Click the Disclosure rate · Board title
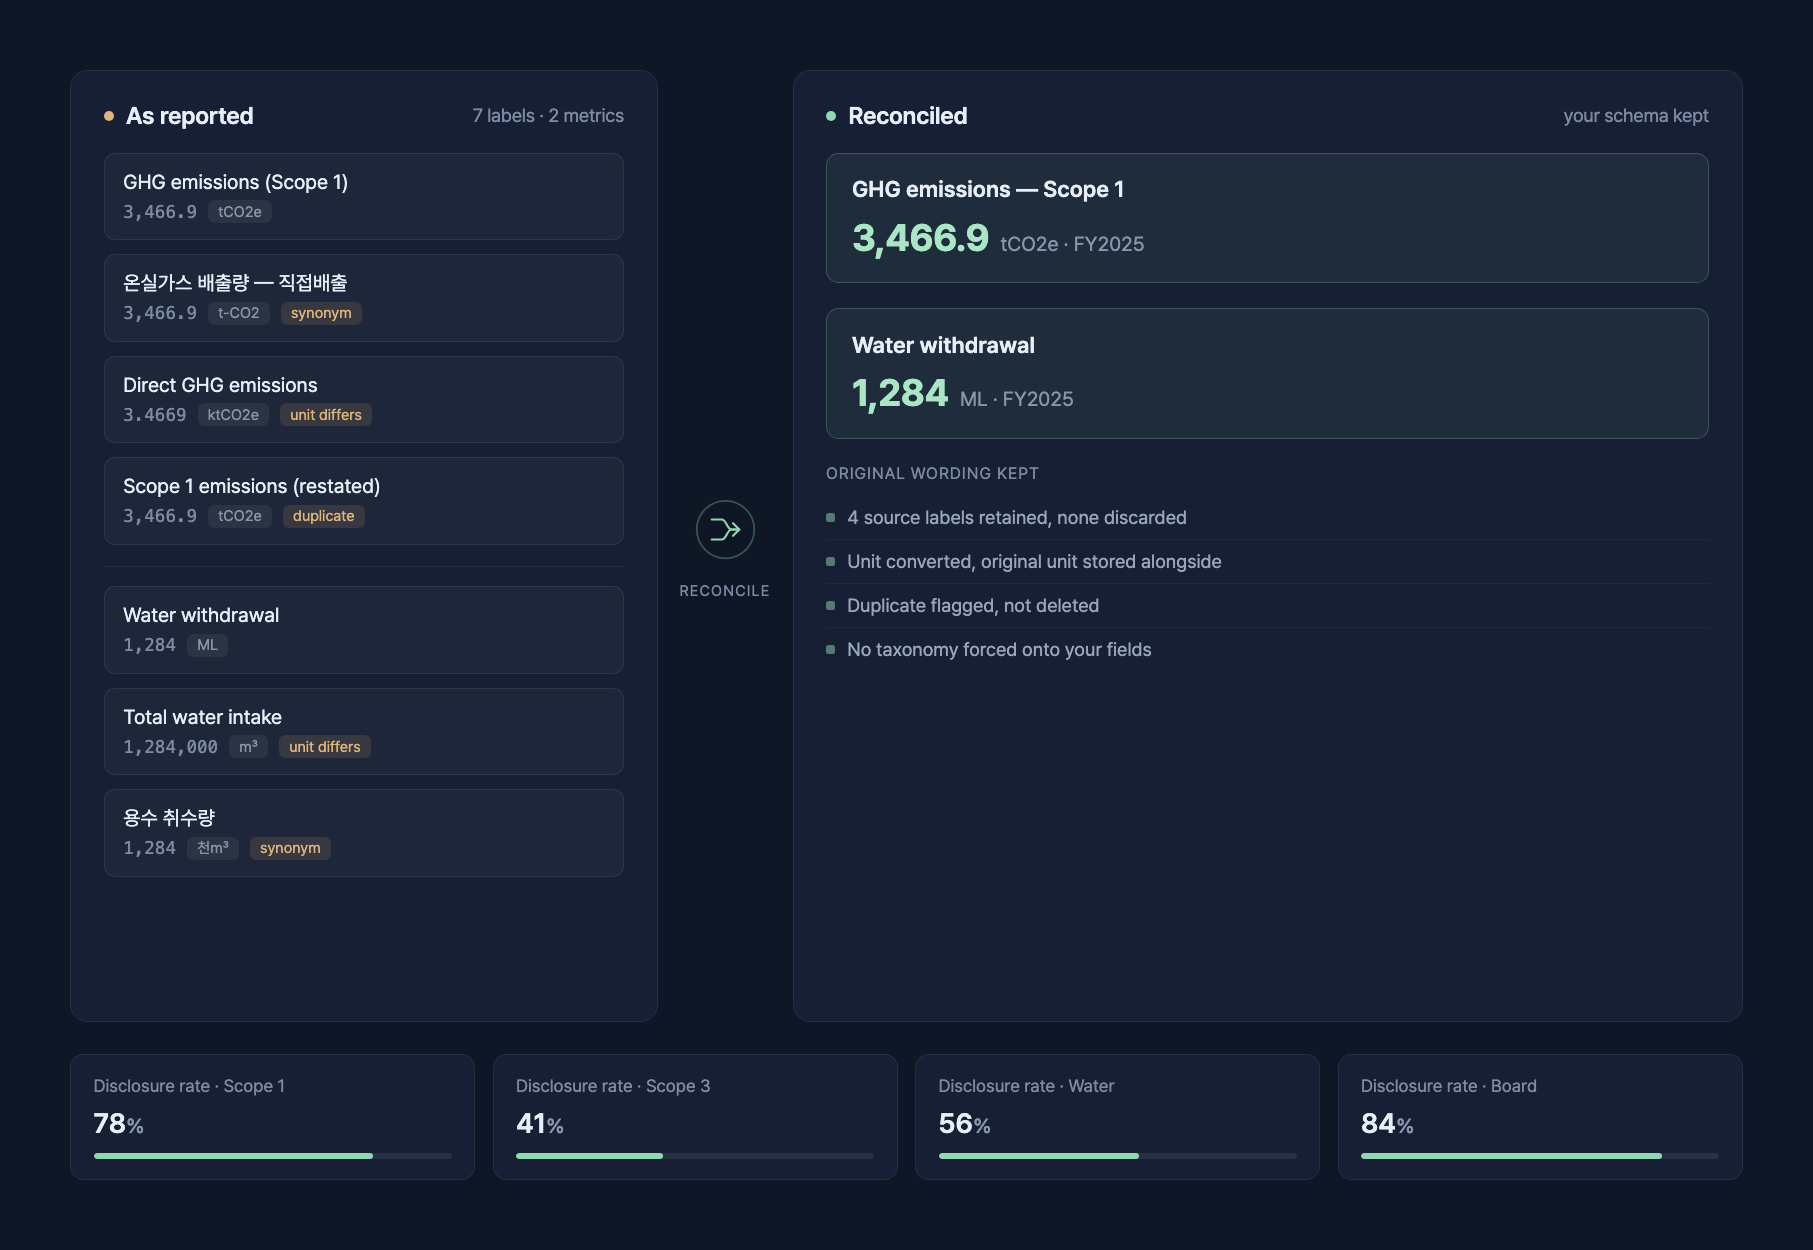Viewport: 1813px width, 1250px height. [x=1449, y=1086]
